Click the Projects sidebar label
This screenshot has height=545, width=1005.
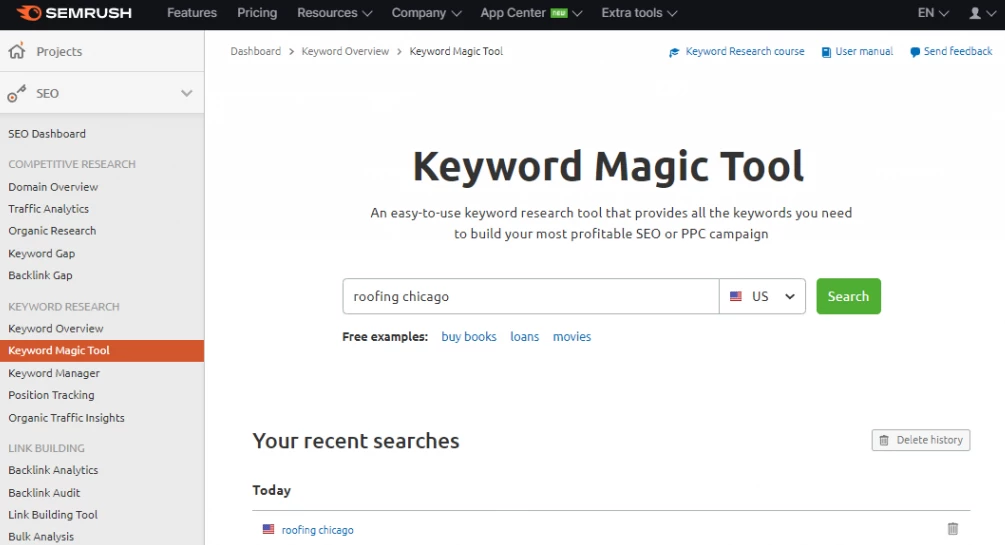(59, 51)
